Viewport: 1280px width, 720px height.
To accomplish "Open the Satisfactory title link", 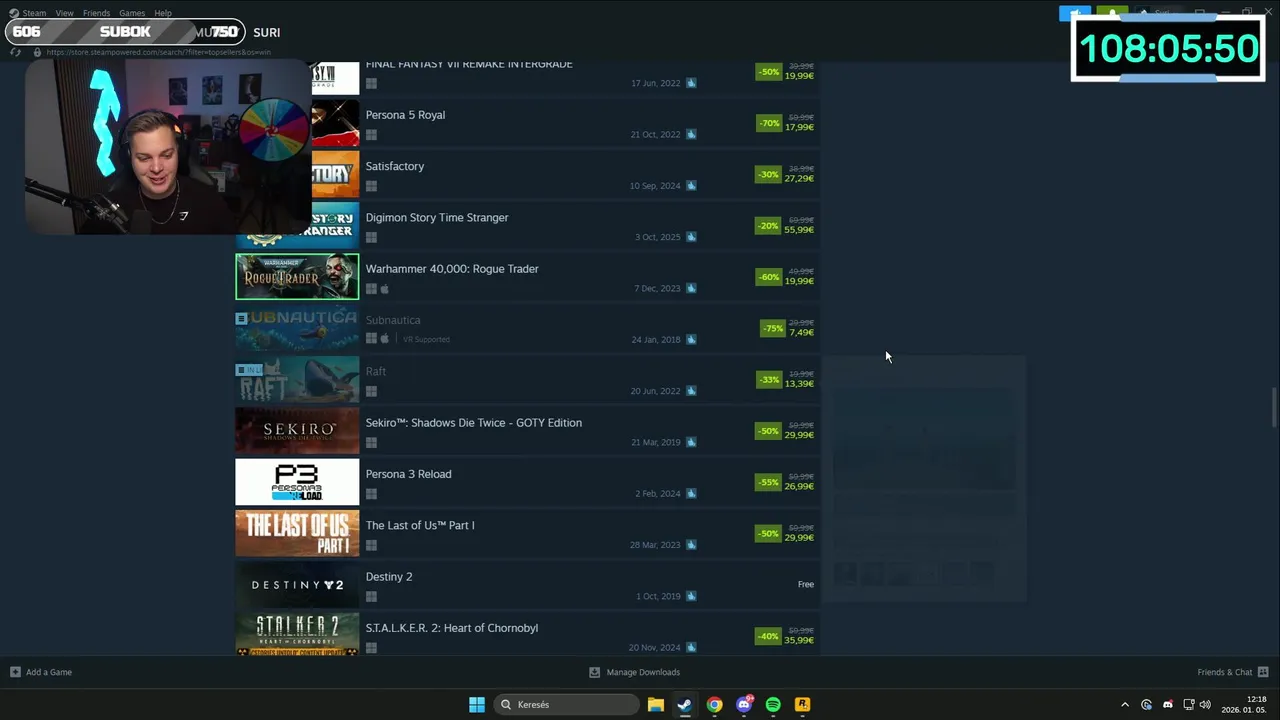I will (x=395, y=166).
